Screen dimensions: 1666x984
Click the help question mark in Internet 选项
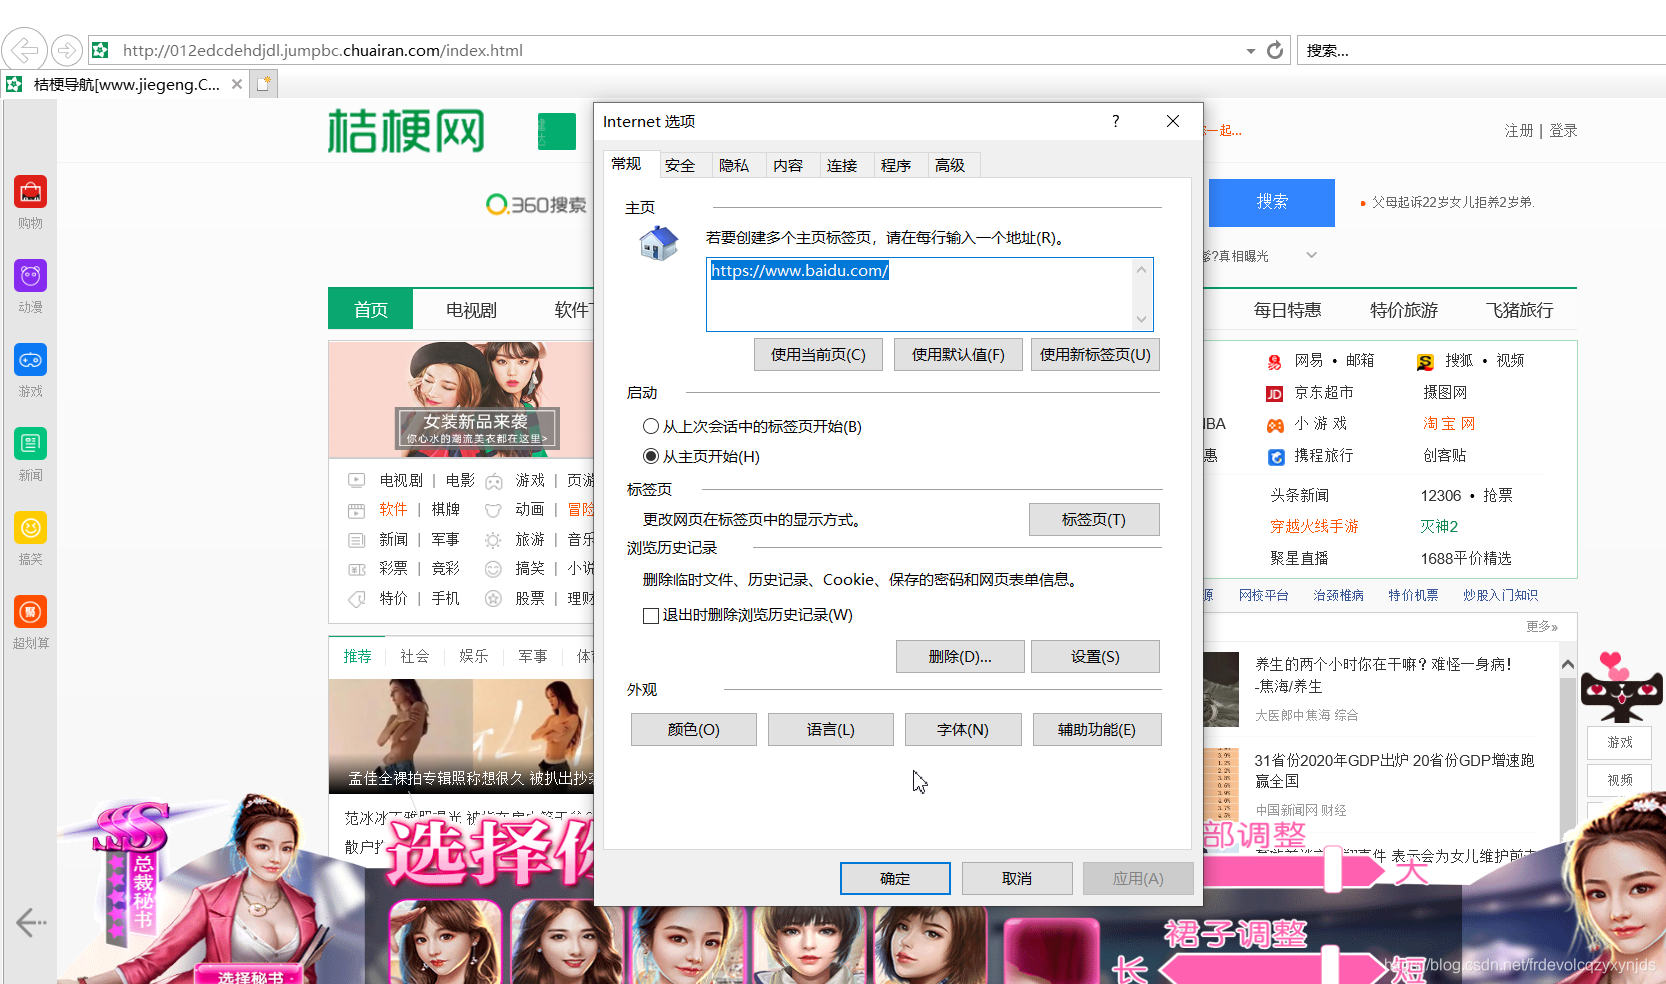[x=1115, y=121]
